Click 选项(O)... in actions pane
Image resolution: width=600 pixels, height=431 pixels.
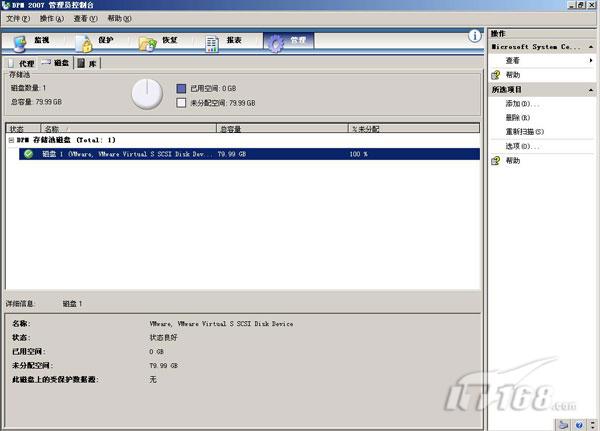[522, 146]
